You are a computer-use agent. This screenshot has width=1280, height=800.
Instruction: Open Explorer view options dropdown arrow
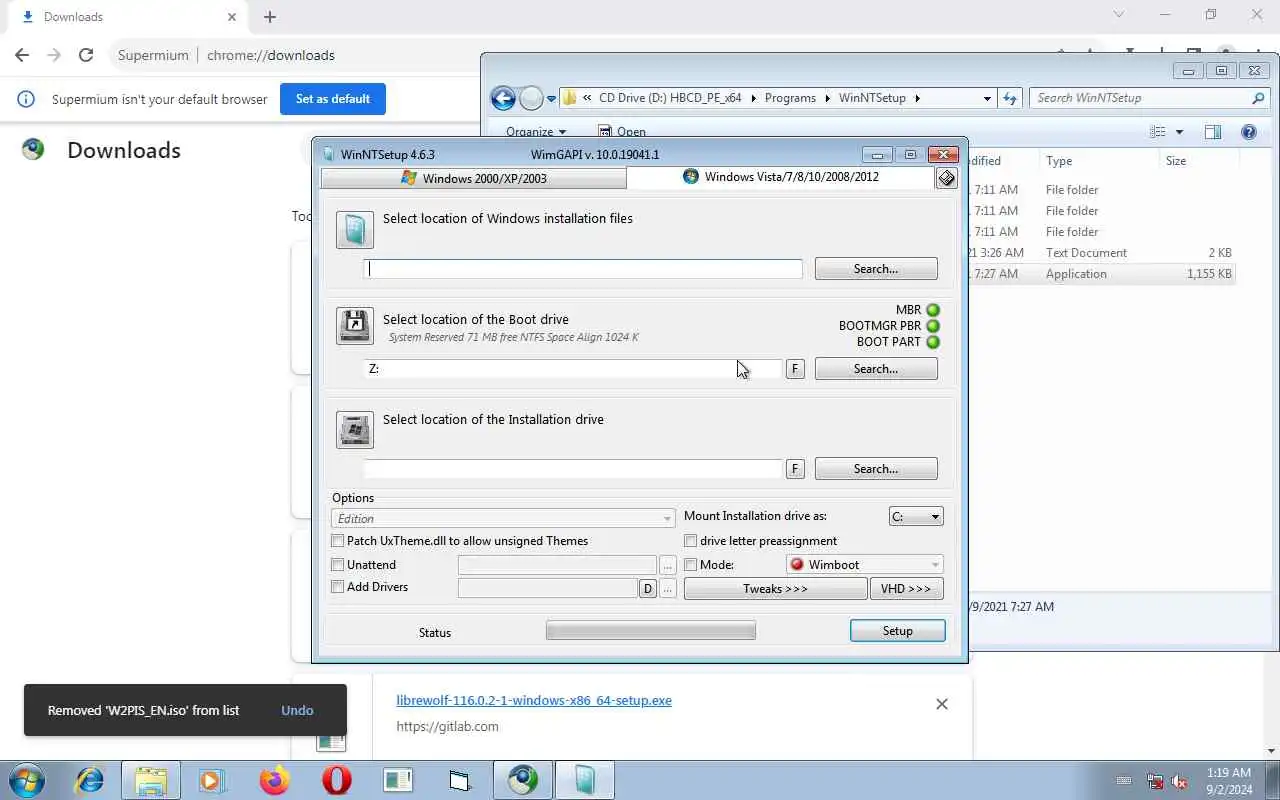(x=1179, y=132)
